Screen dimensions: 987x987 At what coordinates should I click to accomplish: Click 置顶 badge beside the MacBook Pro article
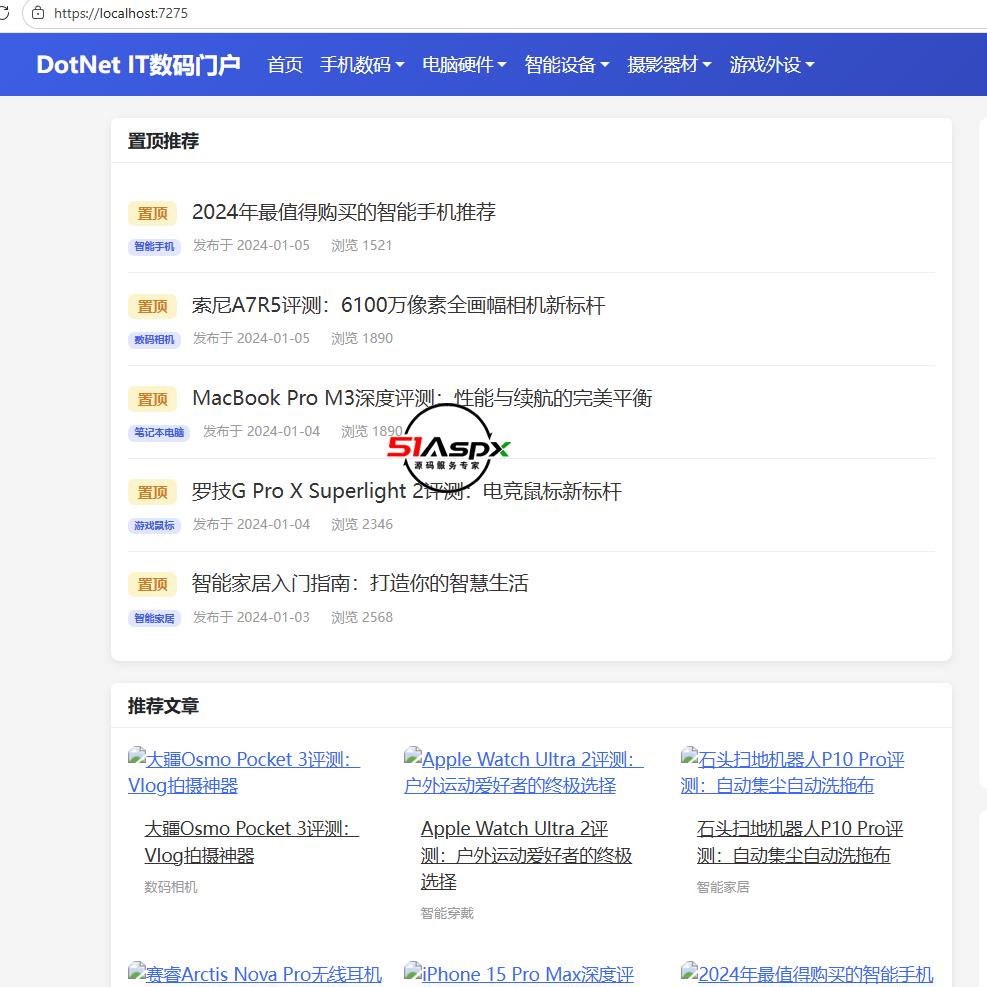tap(152, 399)
